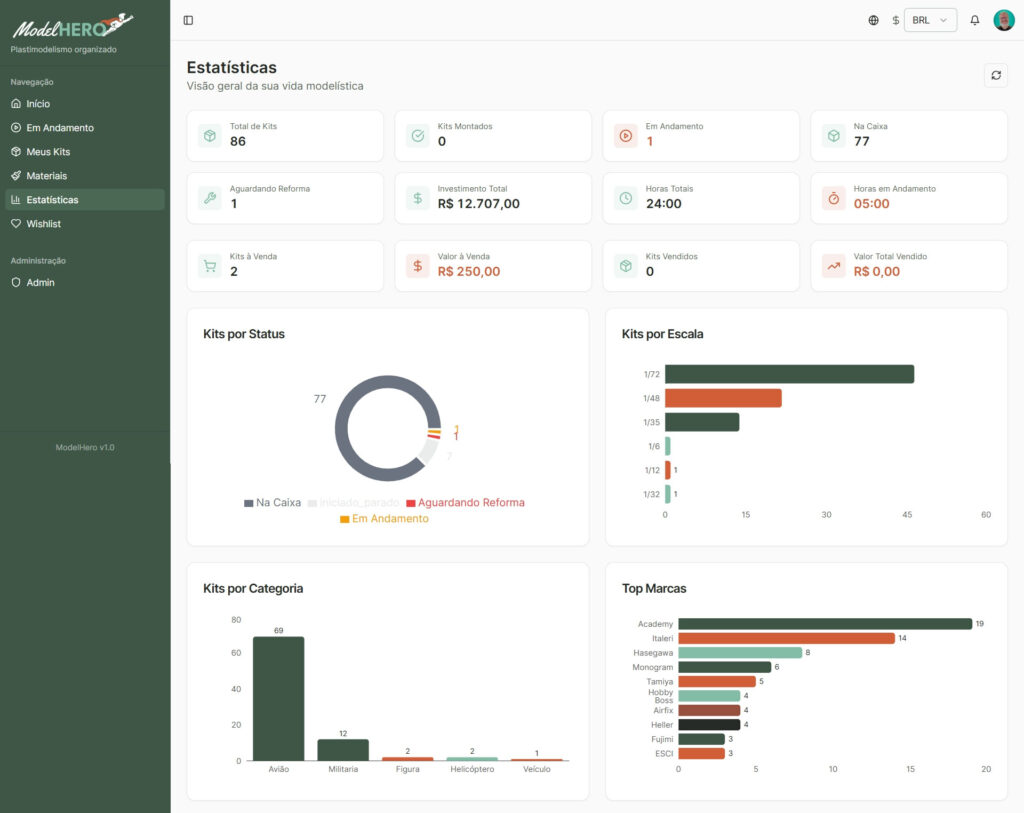Click the Kits à Venda cart icon
The height and width of the screenshot is (813, 1024).
pos(210,265)
